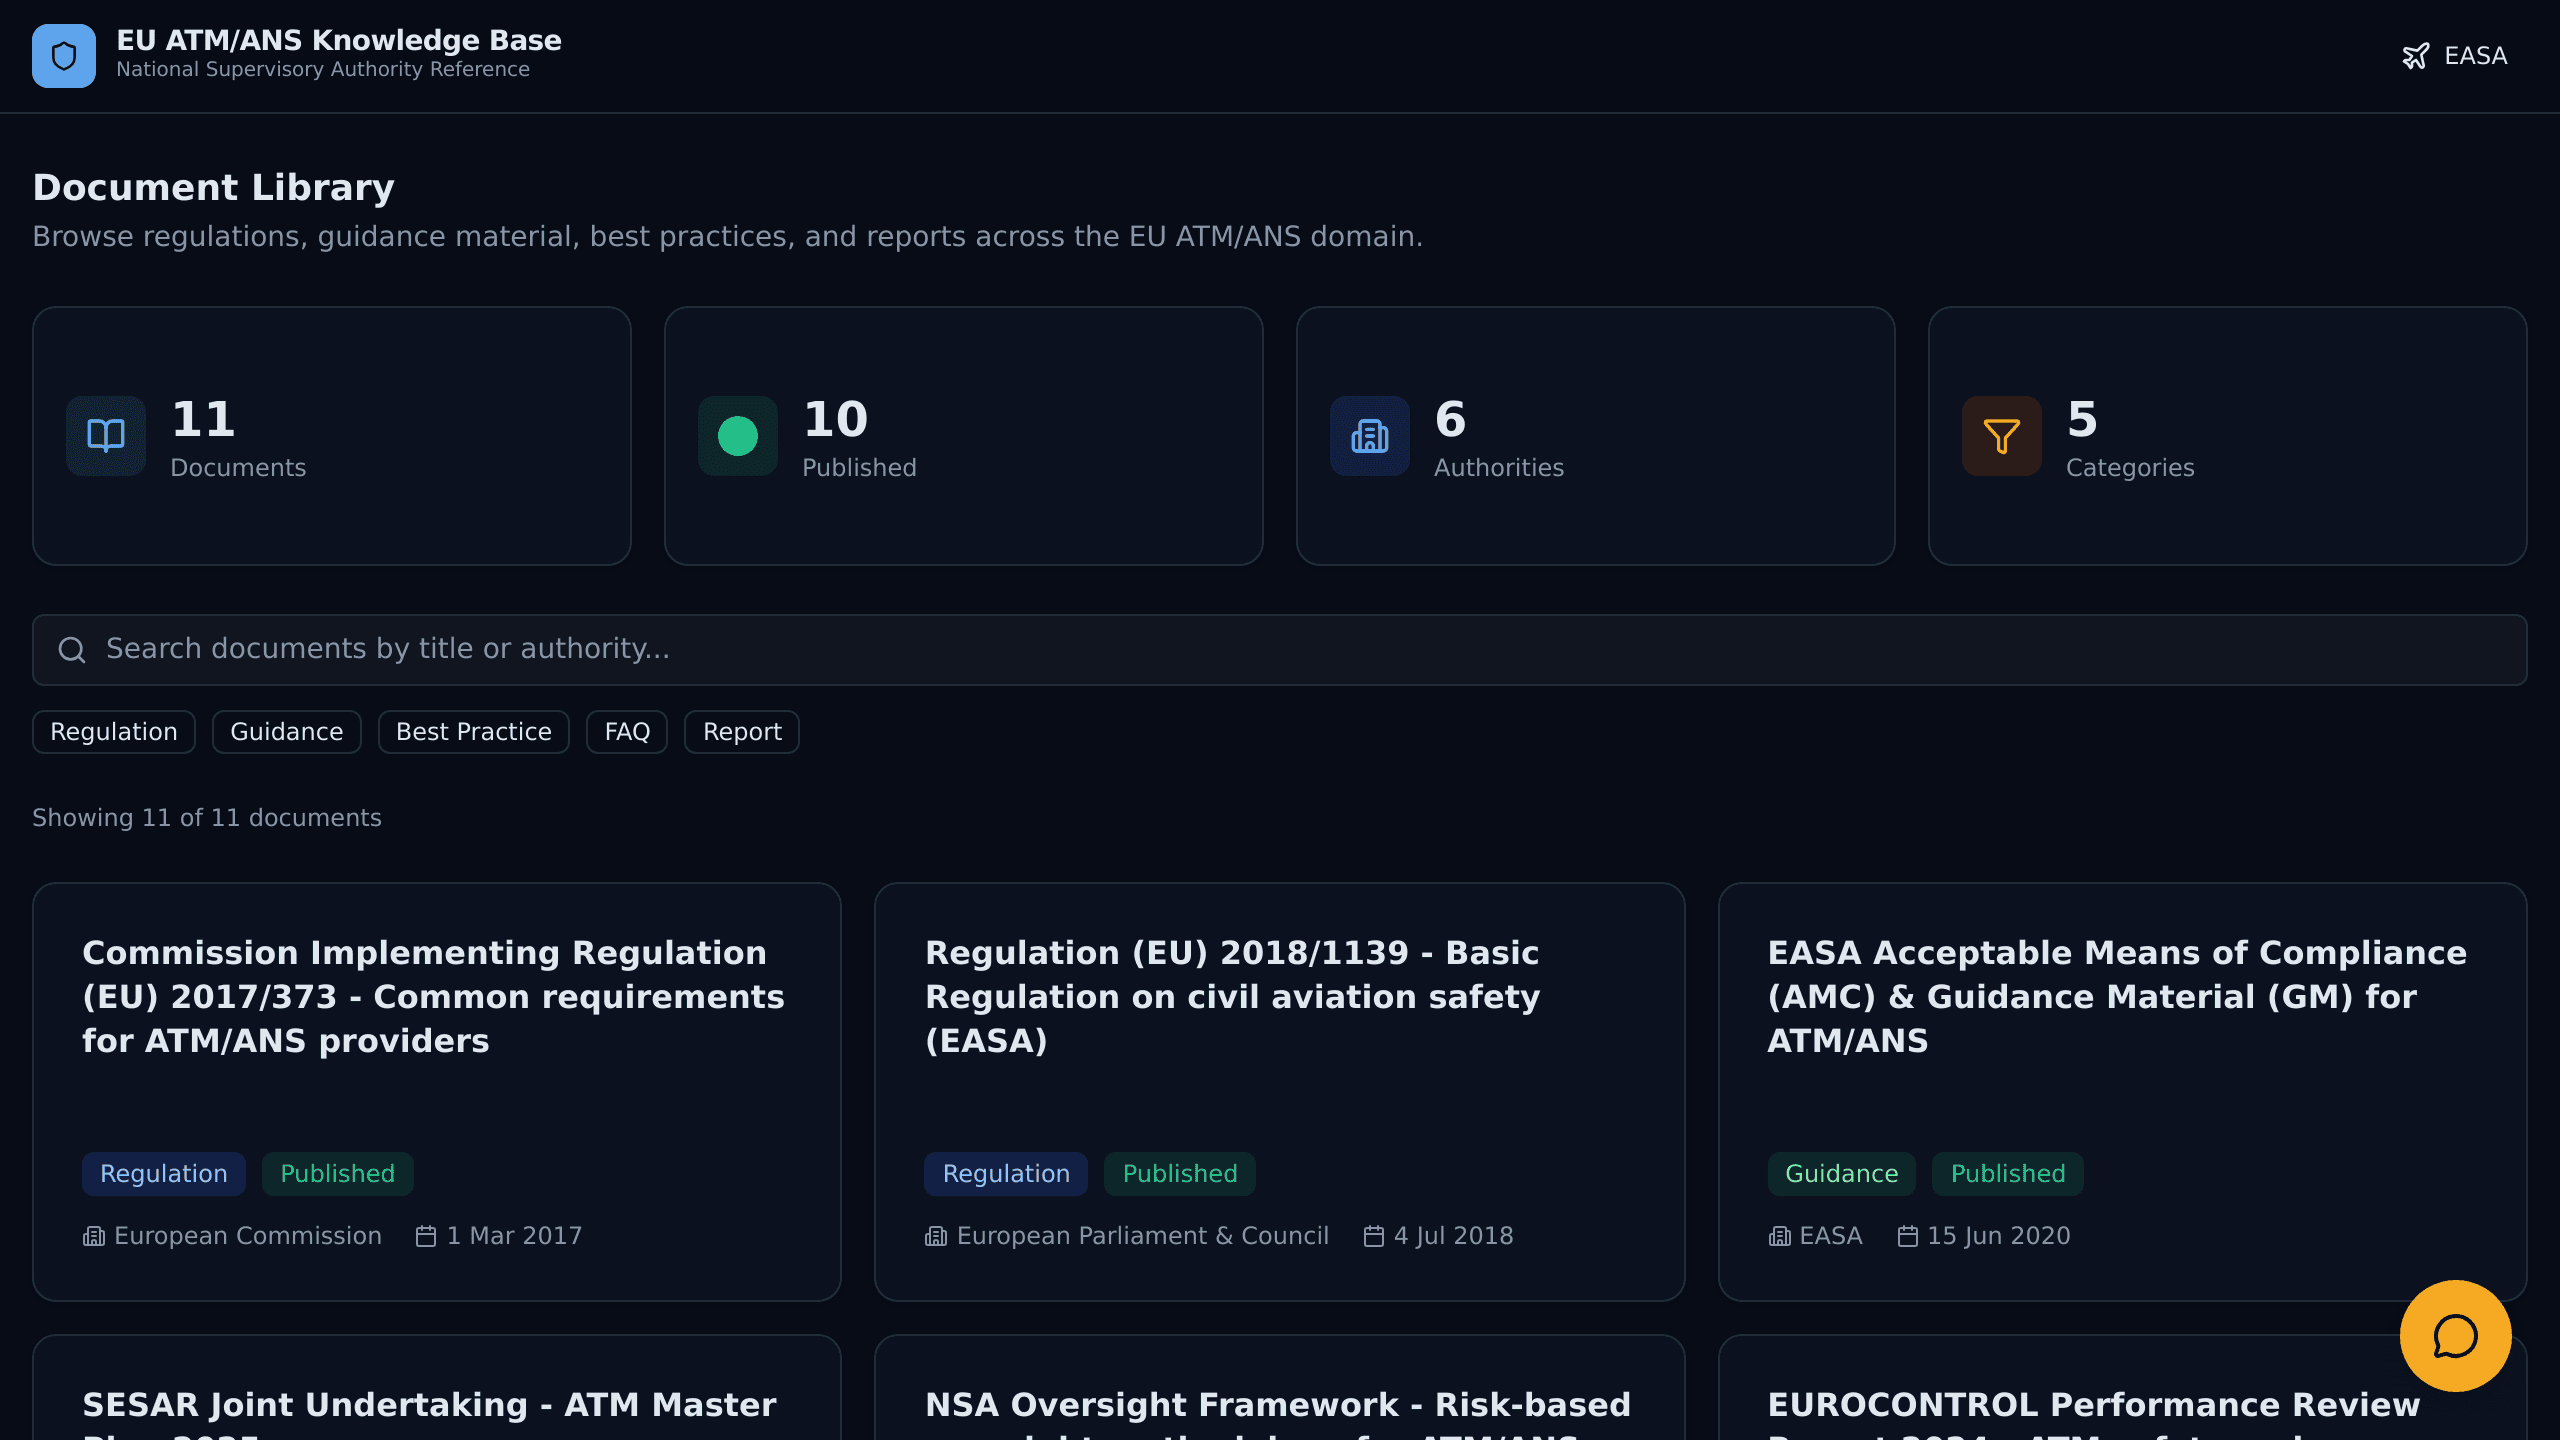The height and width of the screenshot is (1440, 2560).
Task: Toggle the Best Practice filter chip
Action: pos(474,732)
